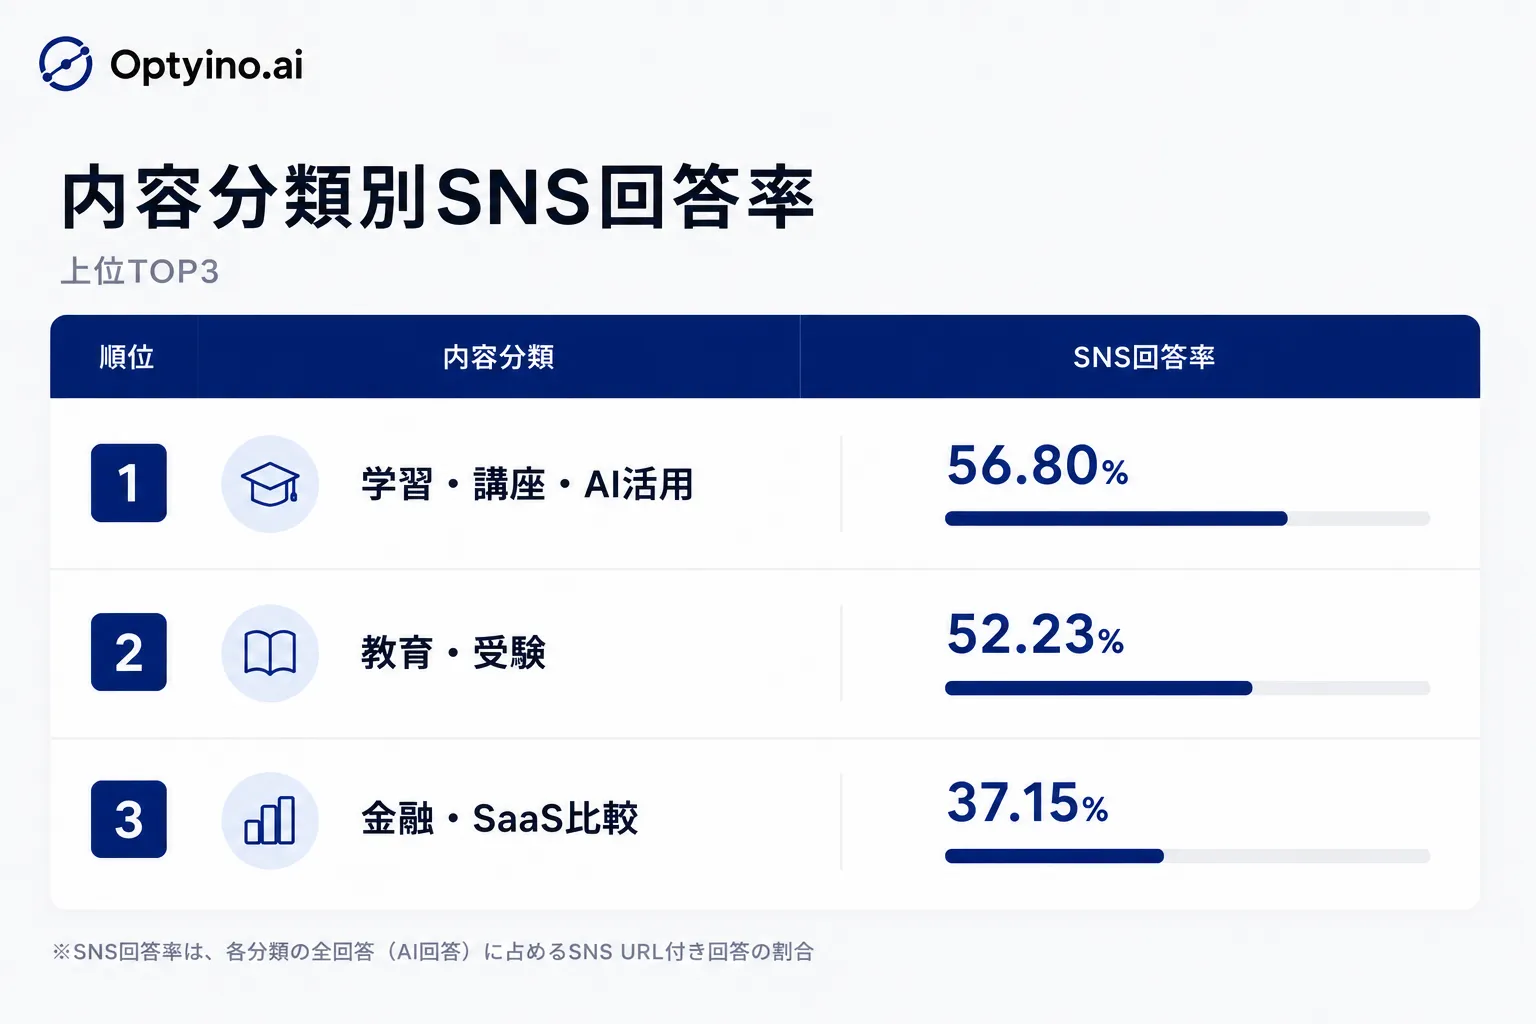Click the bar chart icon
The width and height of the screenshot is (1536, 1024).
point(270,820)
